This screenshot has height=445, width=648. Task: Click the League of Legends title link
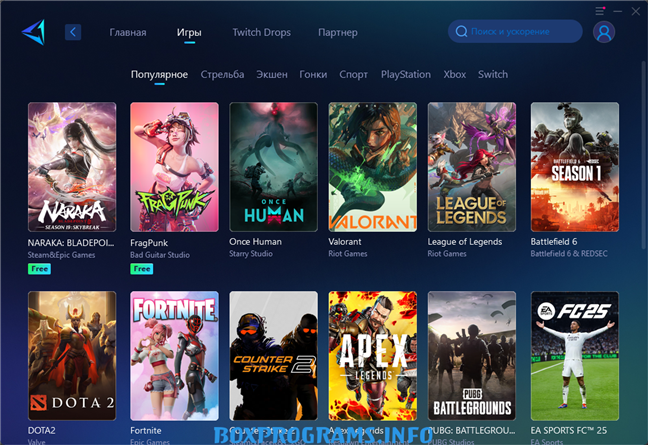click(x=464, y=241)
